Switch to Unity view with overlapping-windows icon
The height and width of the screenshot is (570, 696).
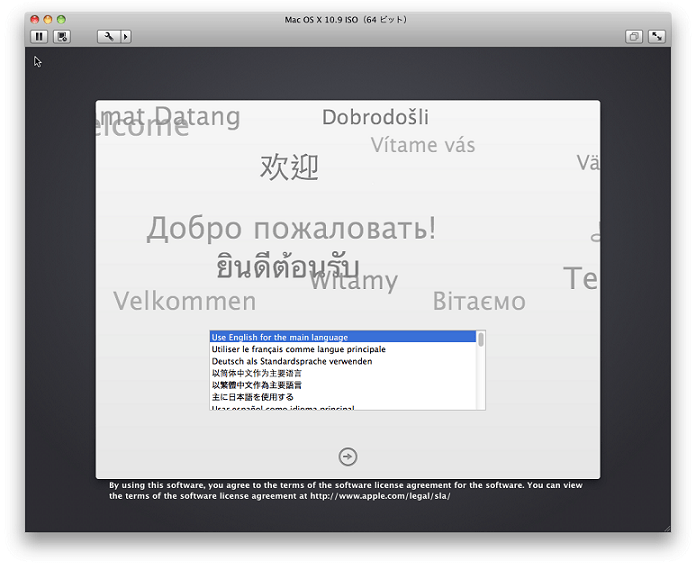click(634, 36)
